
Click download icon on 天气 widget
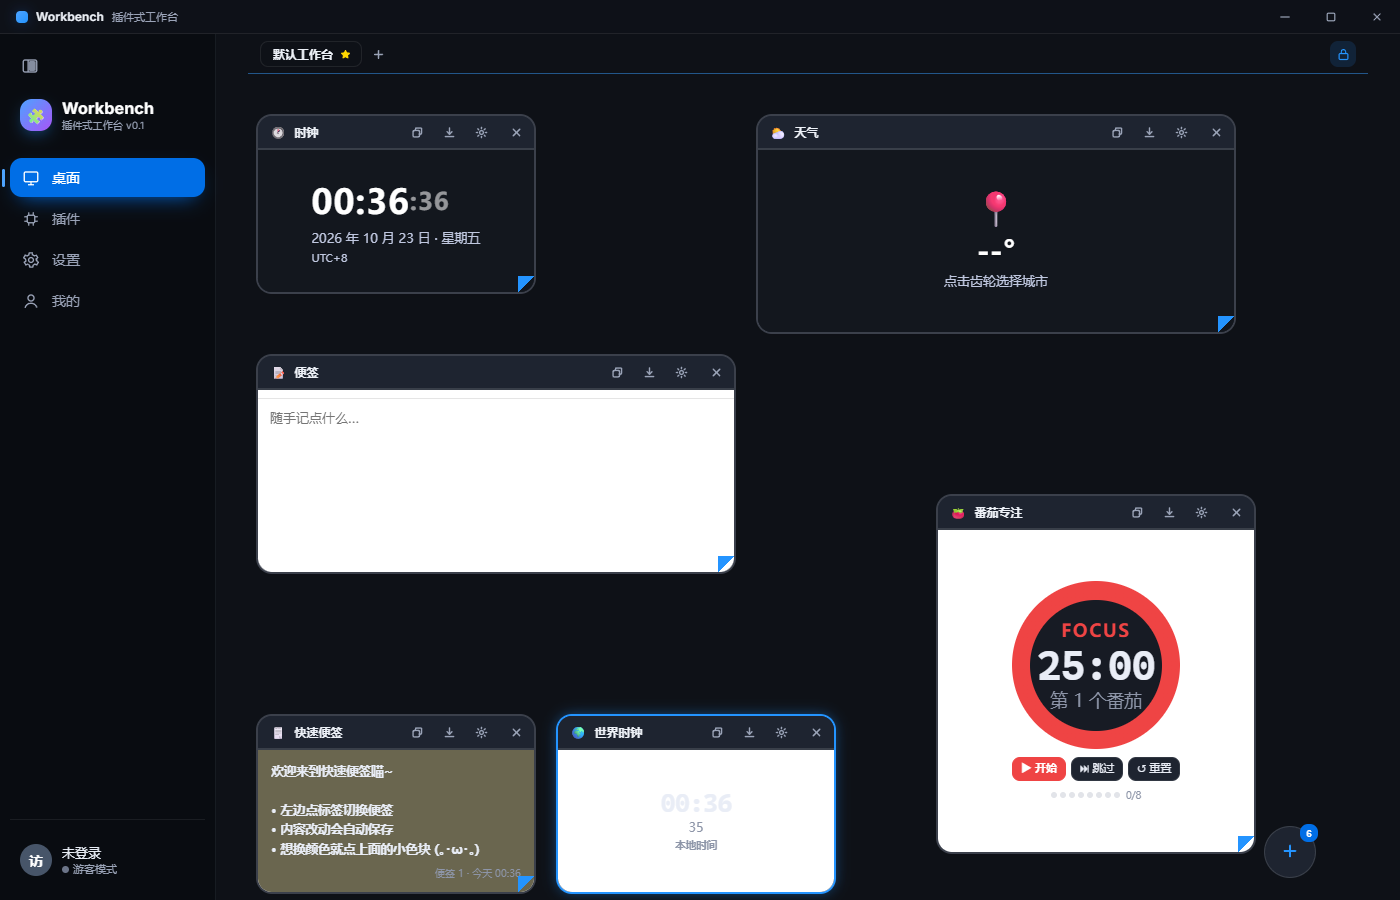tap(1149, 133)
